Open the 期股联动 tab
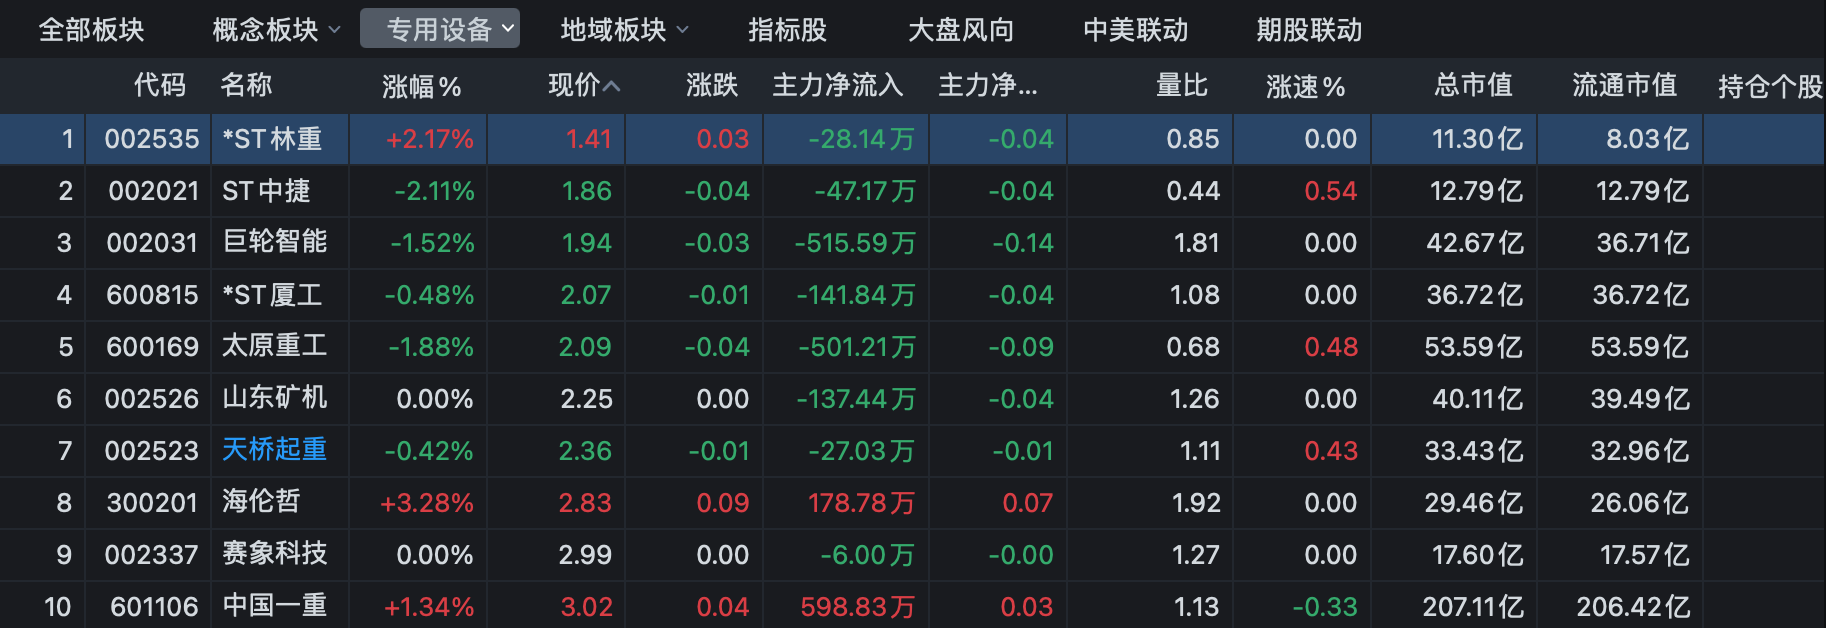Viewport: 1826px width, 628px height. [x=1309, y=30]
